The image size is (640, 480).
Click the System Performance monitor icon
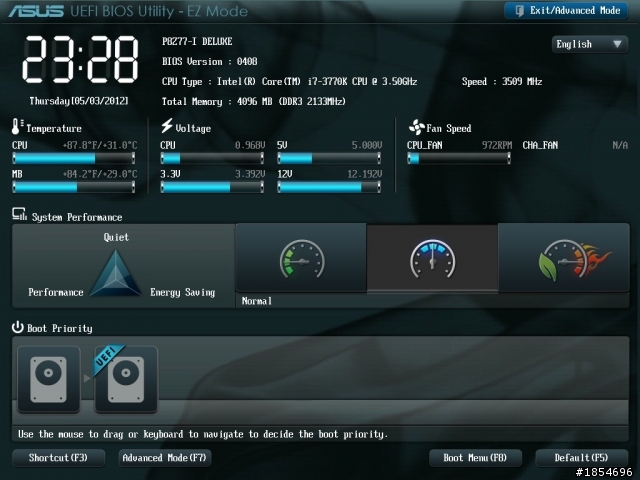click(x=19, y=214)
